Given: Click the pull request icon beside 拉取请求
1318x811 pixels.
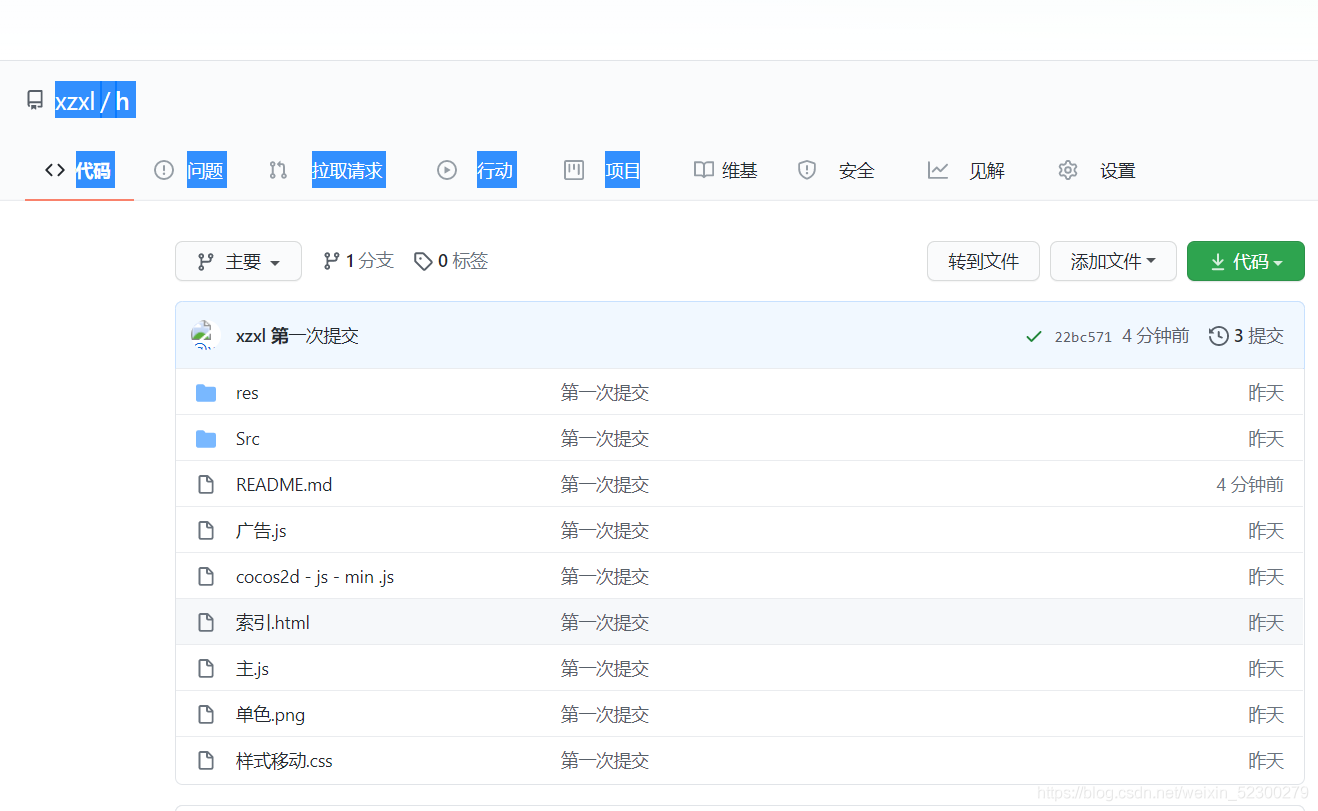Looking at the screenshot, I should click(279, 170).
